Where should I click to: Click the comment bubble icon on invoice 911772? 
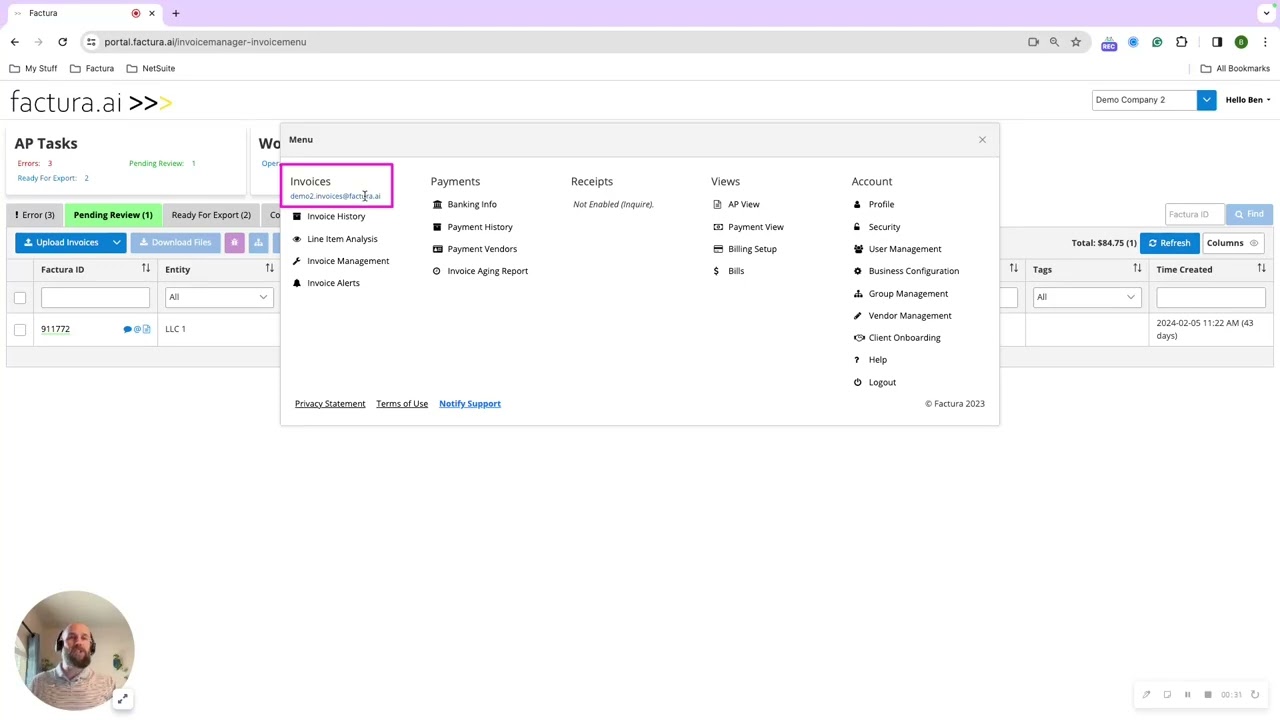(x=127, y=329)
